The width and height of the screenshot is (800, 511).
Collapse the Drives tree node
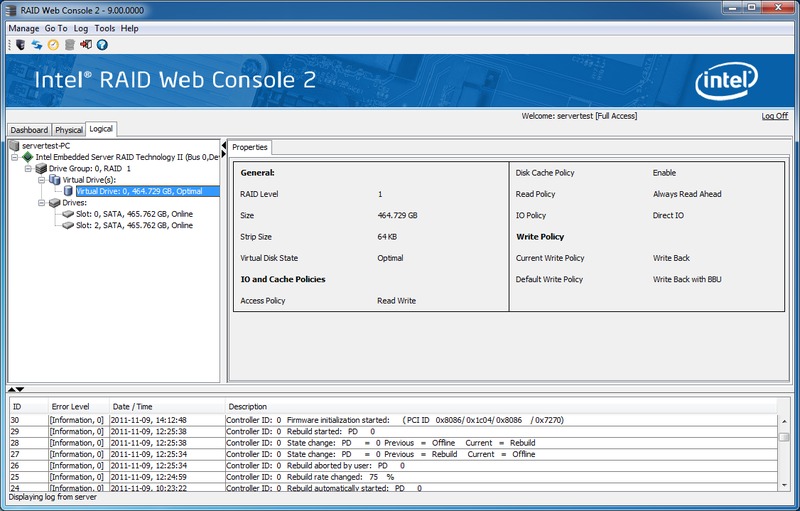(41, 202)
